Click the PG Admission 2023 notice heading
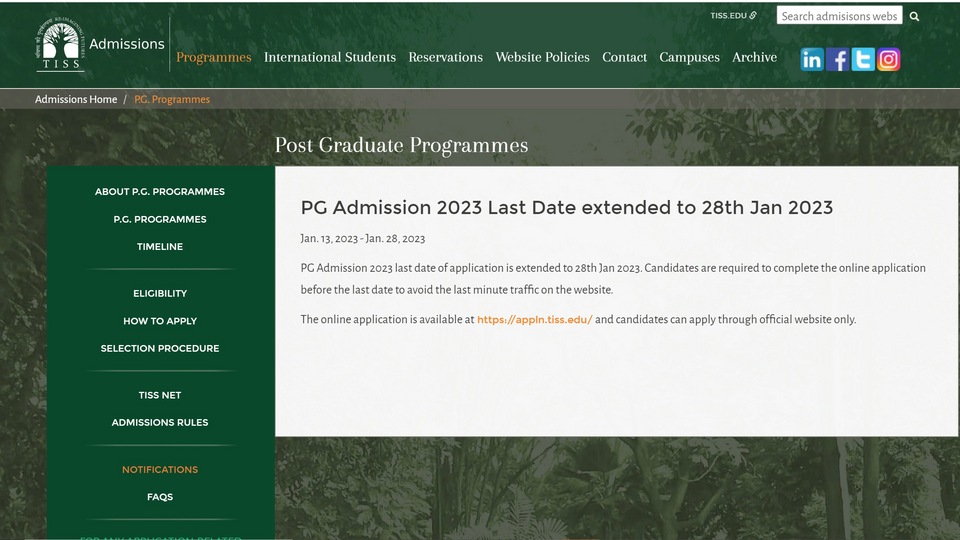This screenshot has height=540, width=960. 566,208
